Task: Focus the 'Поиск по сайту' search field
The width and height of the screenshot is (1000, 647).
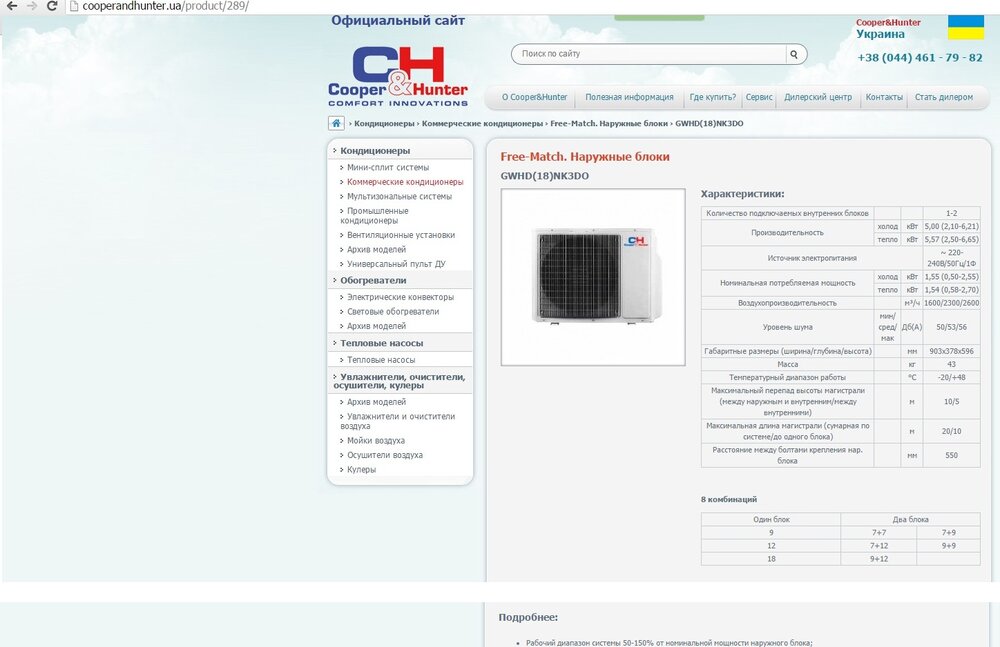Action: coord(649,54)
